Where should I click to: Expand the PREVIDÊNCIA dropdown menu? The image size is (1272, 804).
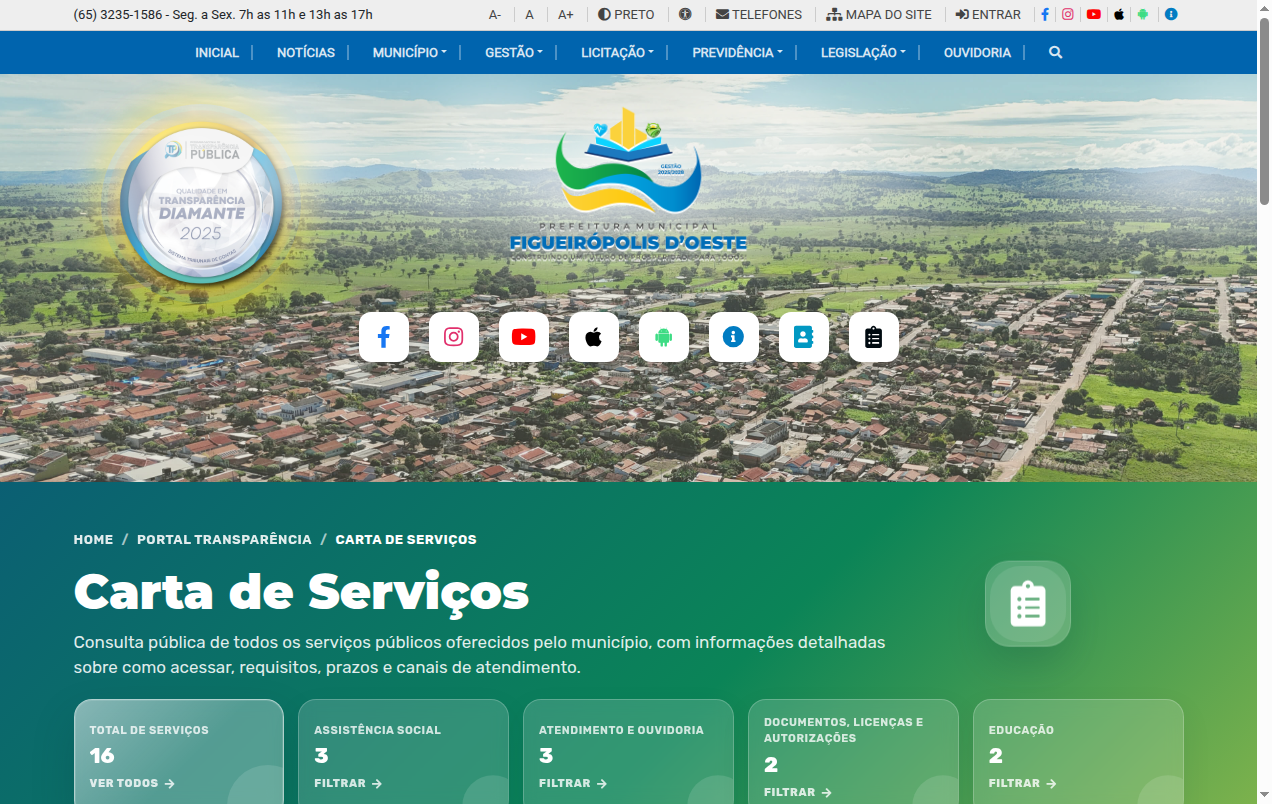tap(737, 53)
